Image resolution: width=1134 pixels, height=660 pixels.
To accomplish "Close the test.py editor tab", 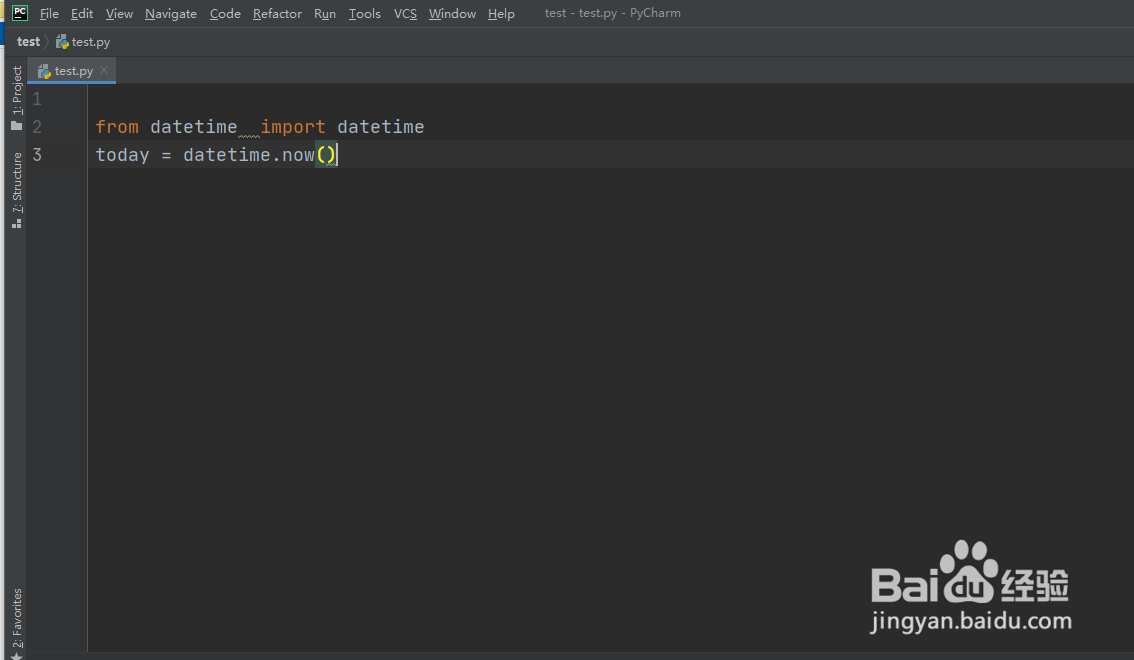I will coord(104,70).
